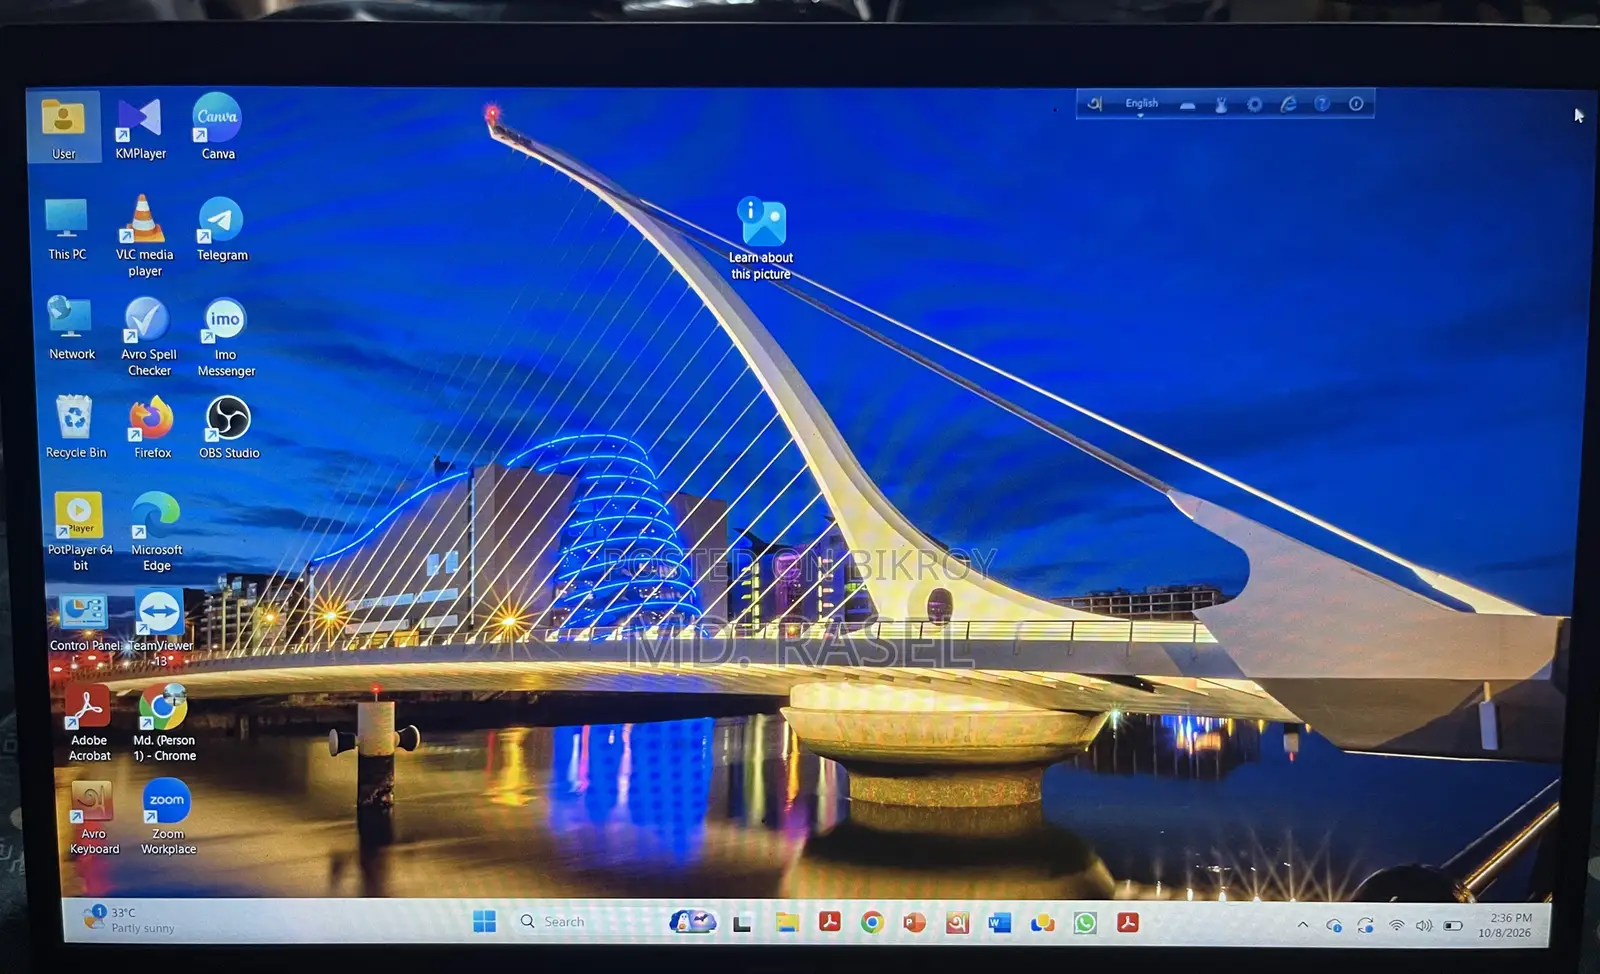The width and height of the screenshot is (1600, 974).
Task: Open Microsoft Word from the taskbar
Action: [999, 923]
